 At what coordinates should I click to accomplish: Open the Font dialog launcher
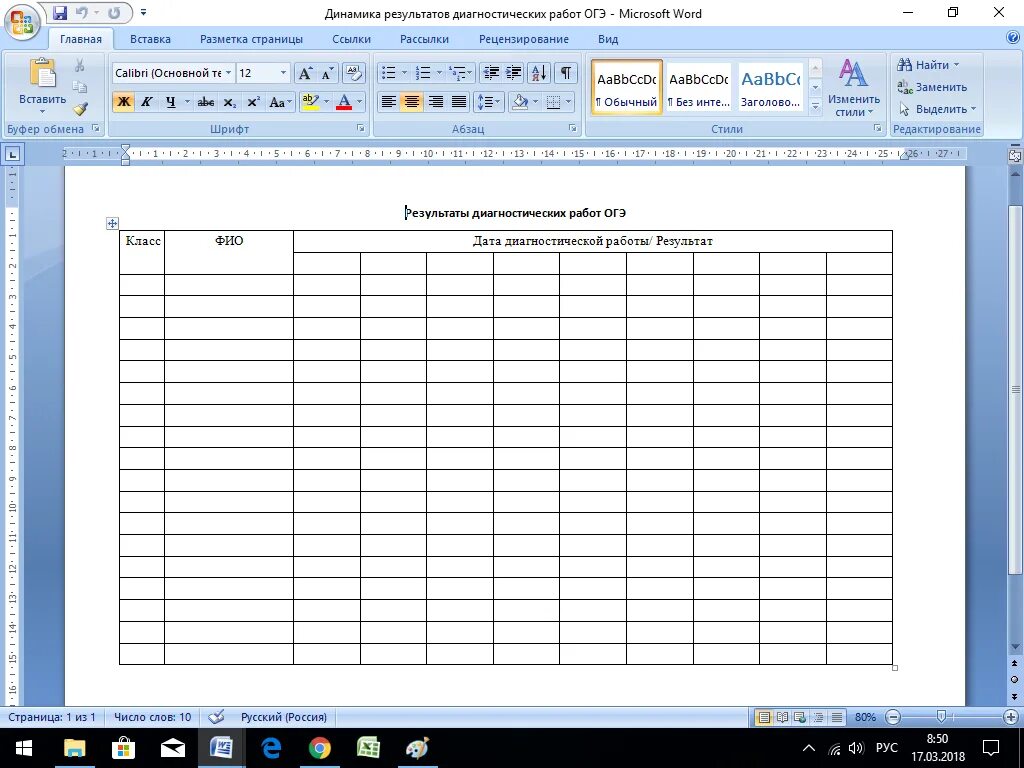coord(360,129)
